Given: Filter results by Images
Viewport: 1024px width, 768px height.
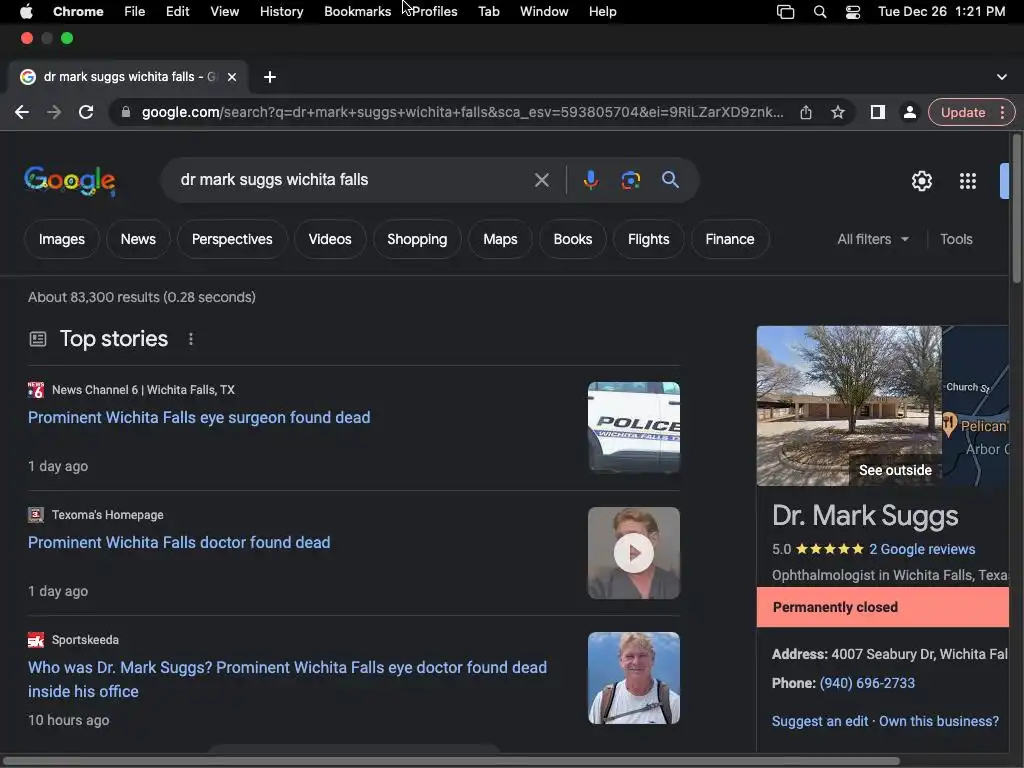Looking at the screenshot, I should click(x=61, y=239).
